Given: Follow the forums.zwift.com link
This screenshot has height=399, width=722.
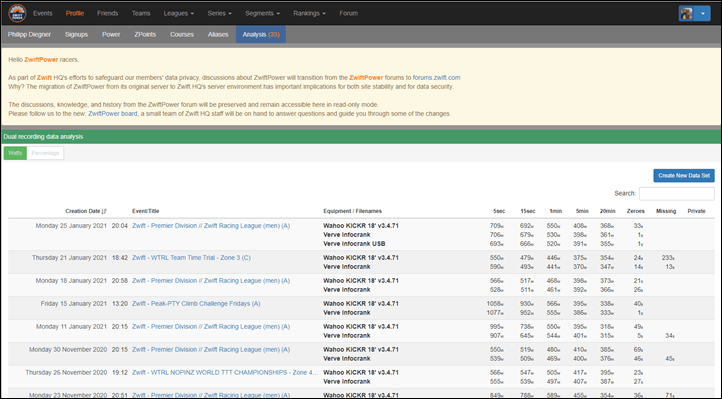Looking at the screenshot, I should coord(436,78).
